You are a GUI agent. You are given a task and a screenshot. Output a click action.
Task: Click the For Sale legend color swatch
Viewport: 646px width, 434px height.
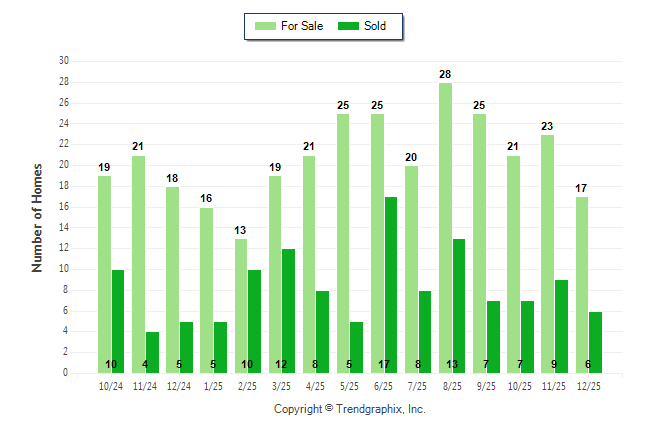pos(266,26)
